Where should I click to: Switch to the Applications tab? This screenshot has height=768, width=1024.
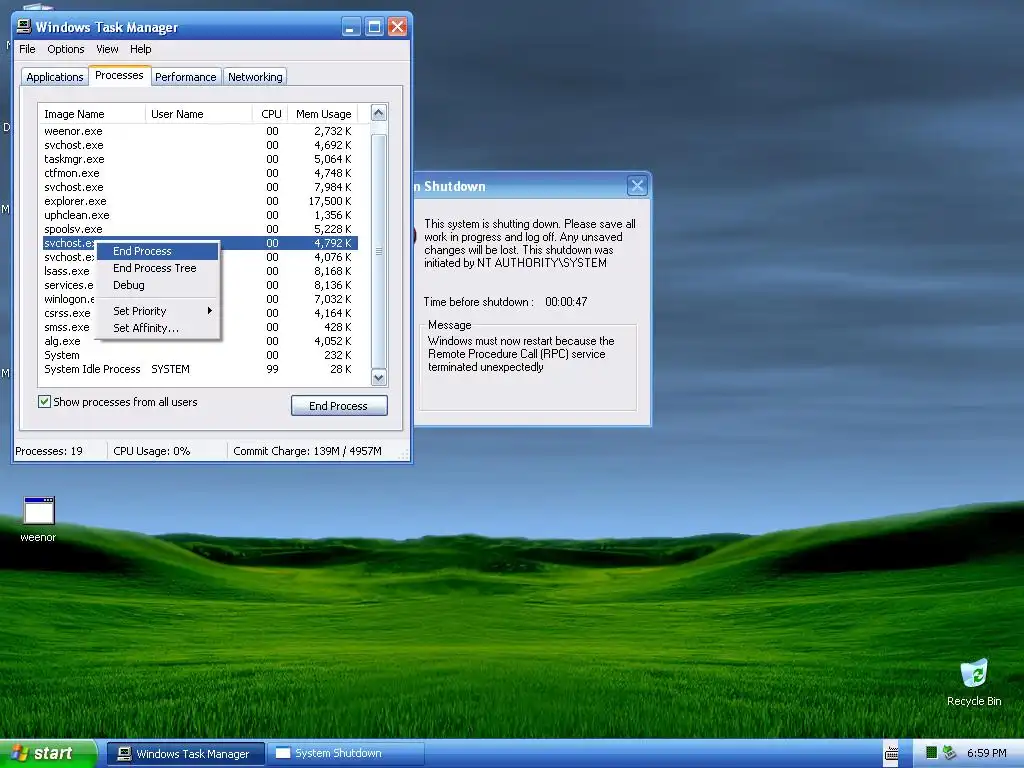point(55,77)
